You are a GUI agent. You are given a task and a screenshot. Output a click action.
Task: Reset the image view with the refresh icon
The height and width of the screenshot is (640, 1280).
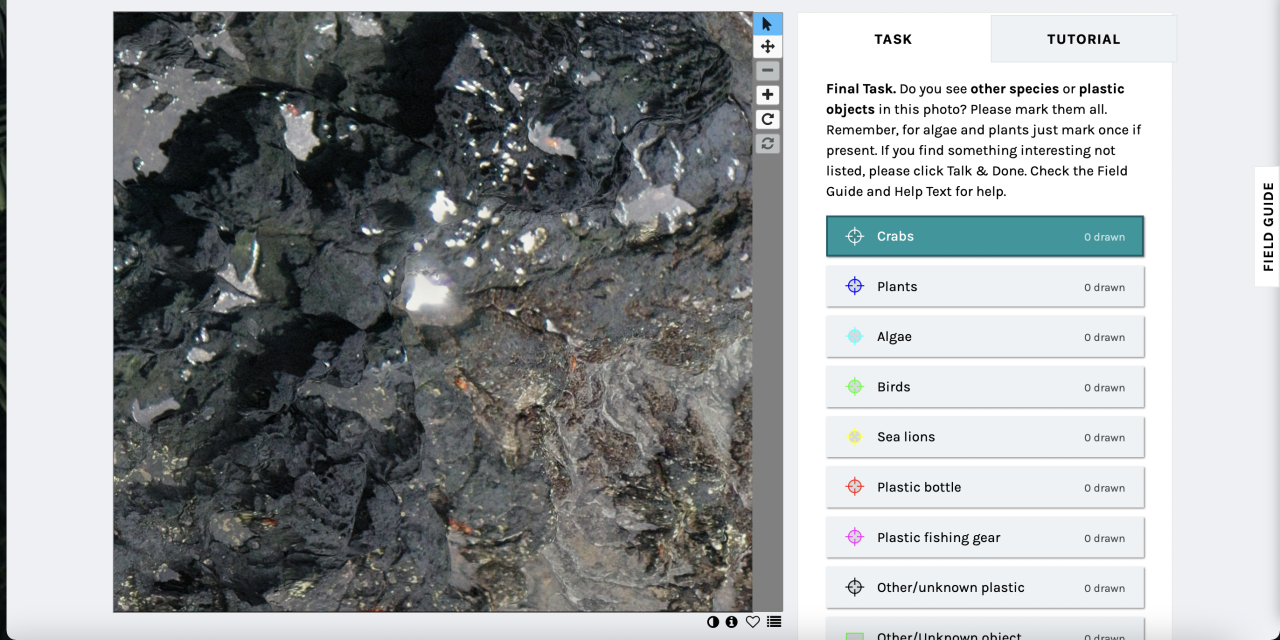[x=767, y=144]
